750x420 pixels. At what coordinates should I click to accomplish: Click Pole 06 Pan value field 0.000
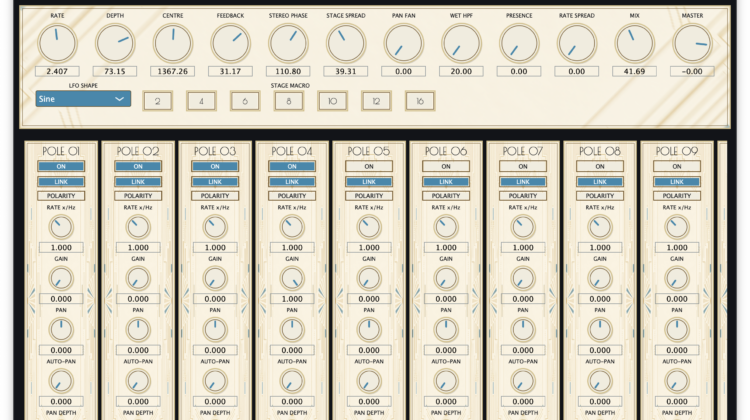coord(446,350)
